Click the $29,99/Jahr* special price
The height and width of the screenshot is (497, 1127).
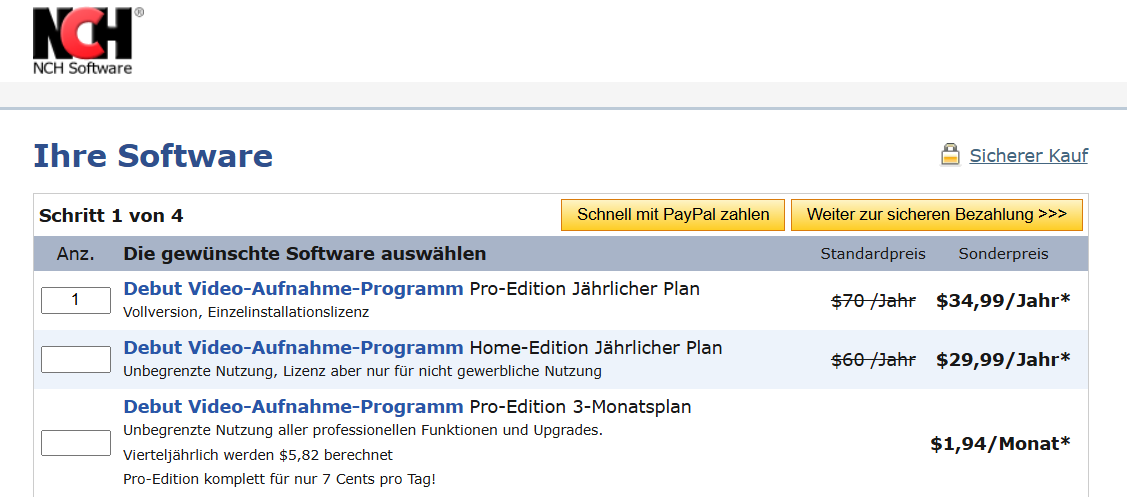click(1003, 360)
